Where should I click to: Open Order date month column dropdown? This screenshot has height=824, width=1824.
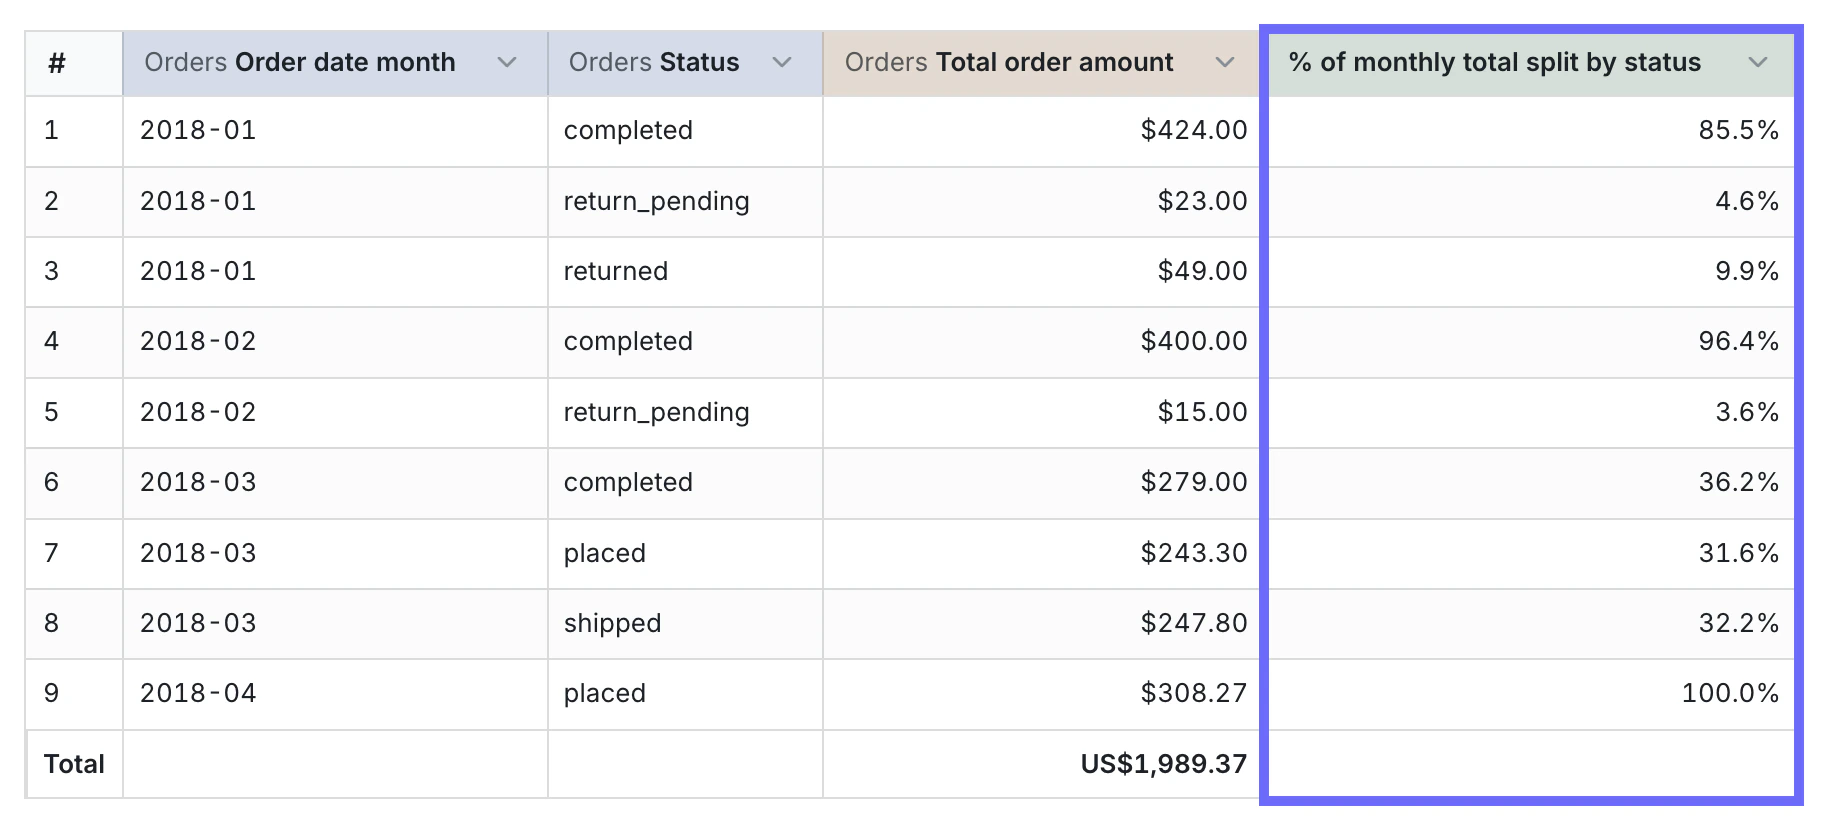click(x=507, y=62)
